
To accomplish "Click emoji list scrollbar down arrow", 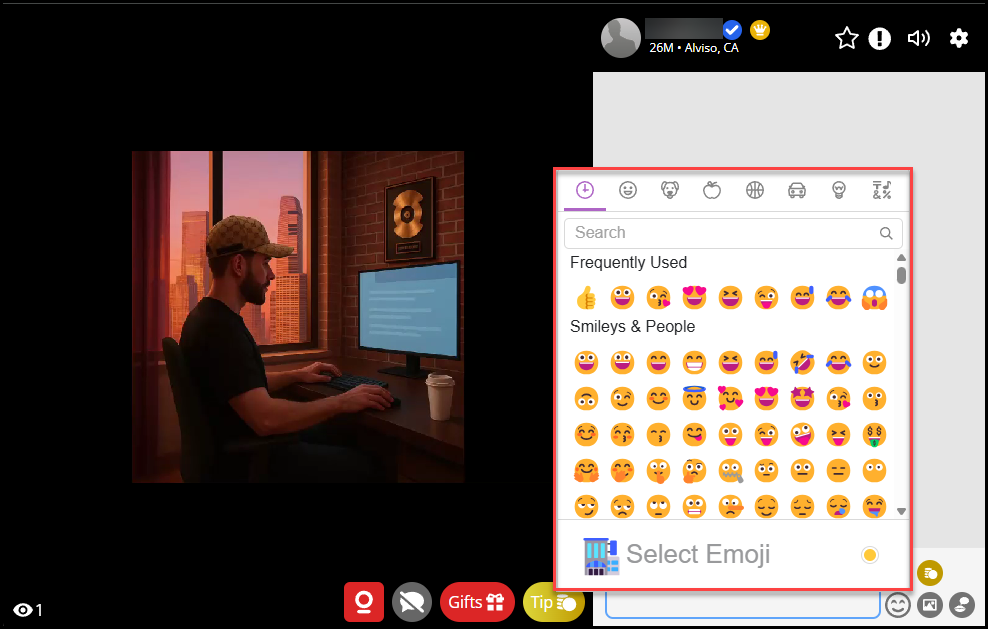I will coord(901,511).
